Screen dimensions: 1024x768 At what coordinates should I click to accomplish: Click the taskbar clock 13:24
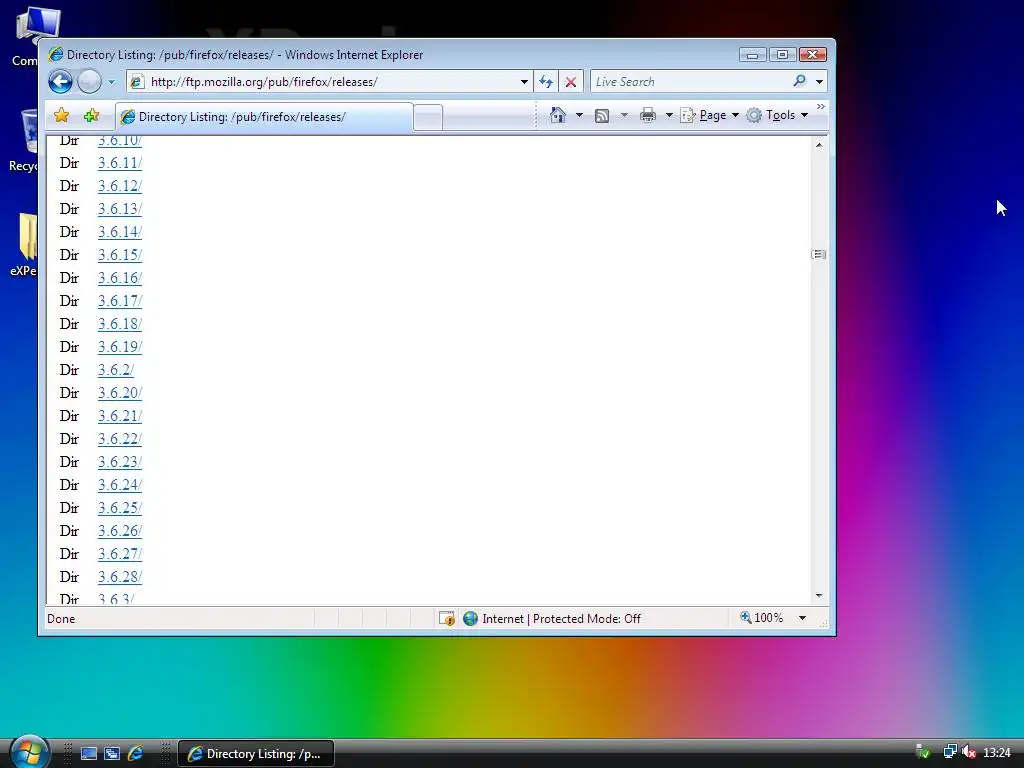click(x=997, y=753)
